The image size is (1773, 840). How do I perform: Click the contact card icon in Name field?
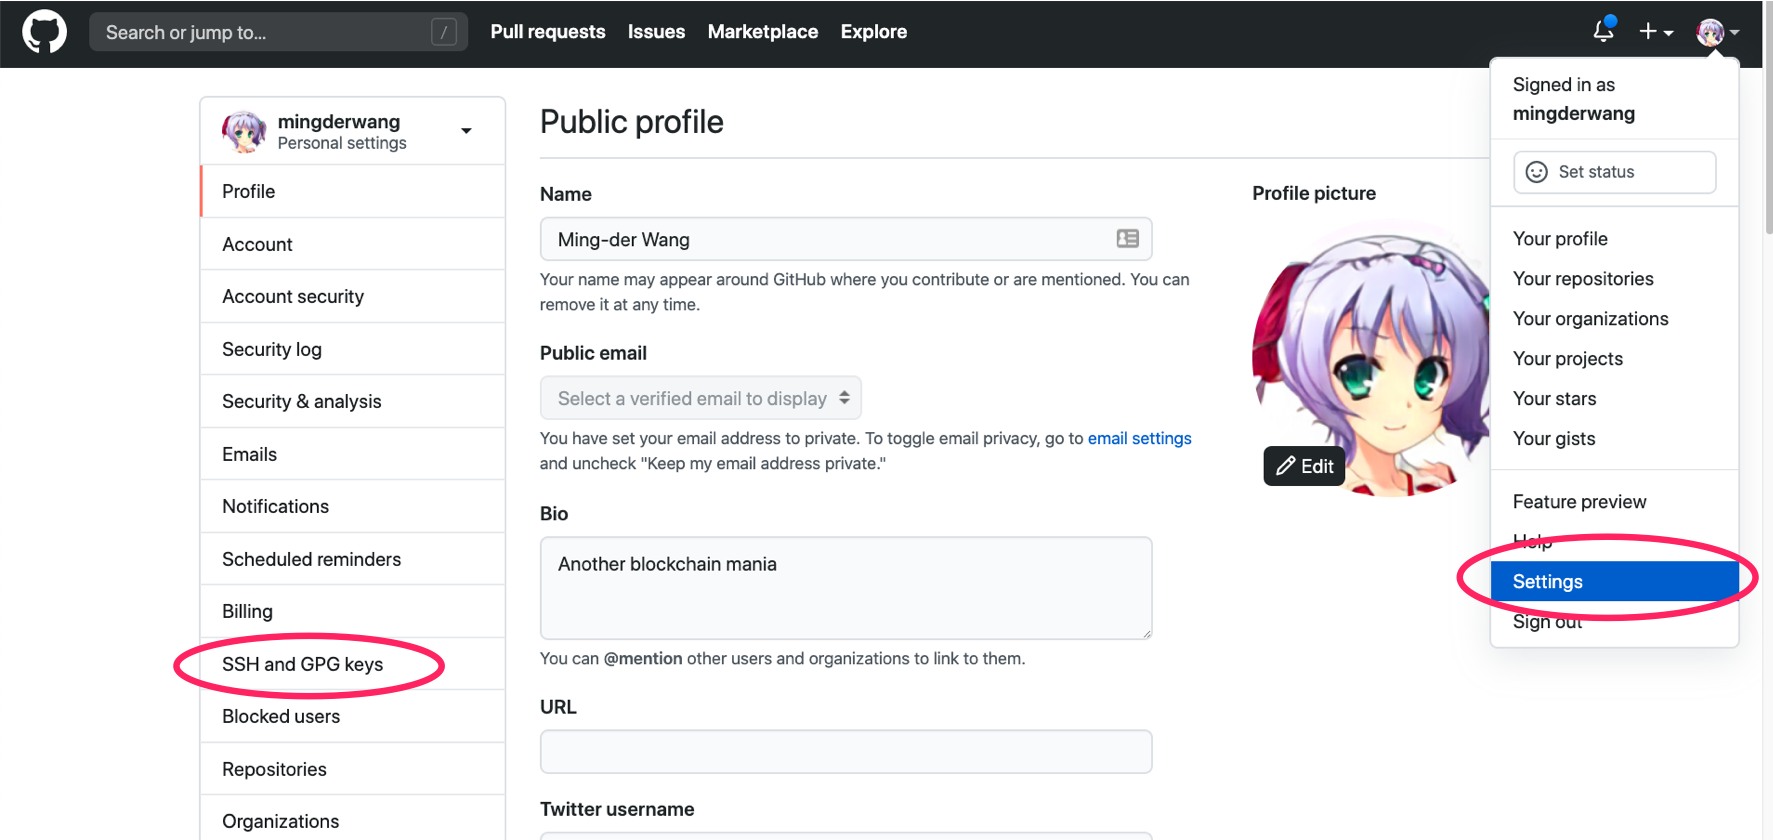(x=1127, y=239)
